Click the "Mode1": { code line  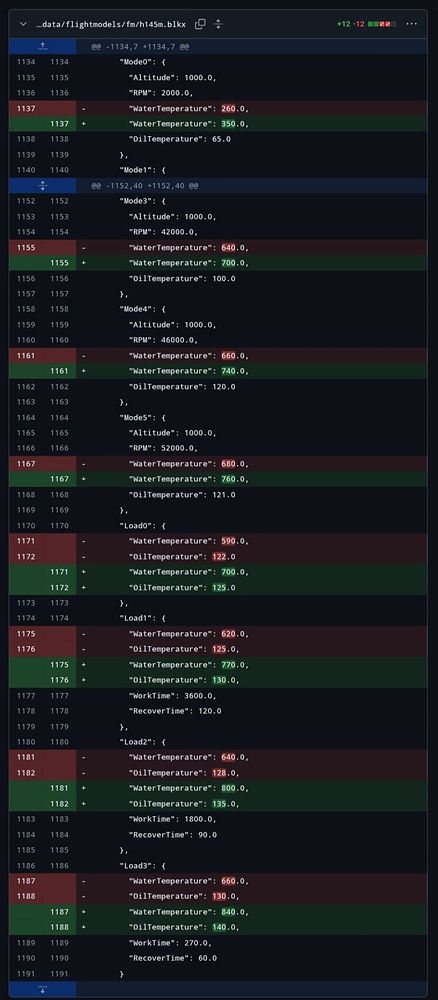point(142,170)
